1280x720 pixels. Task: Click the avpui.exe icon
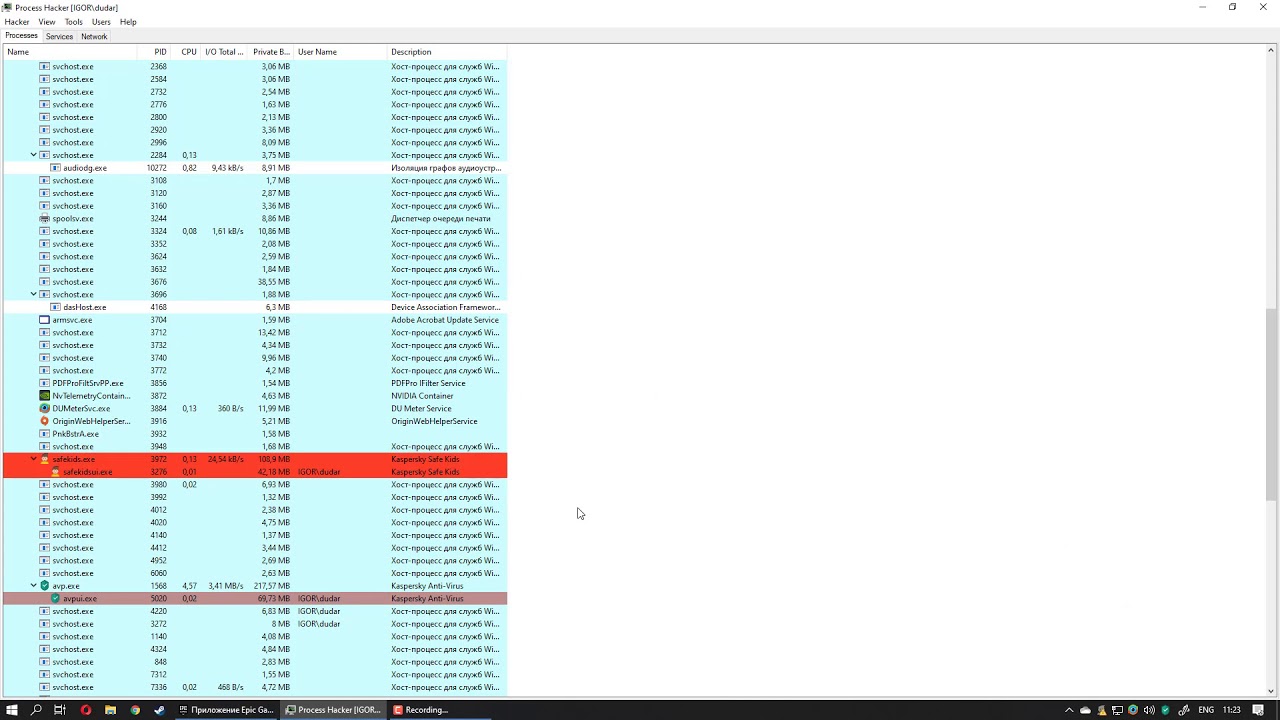click(55, 598)
